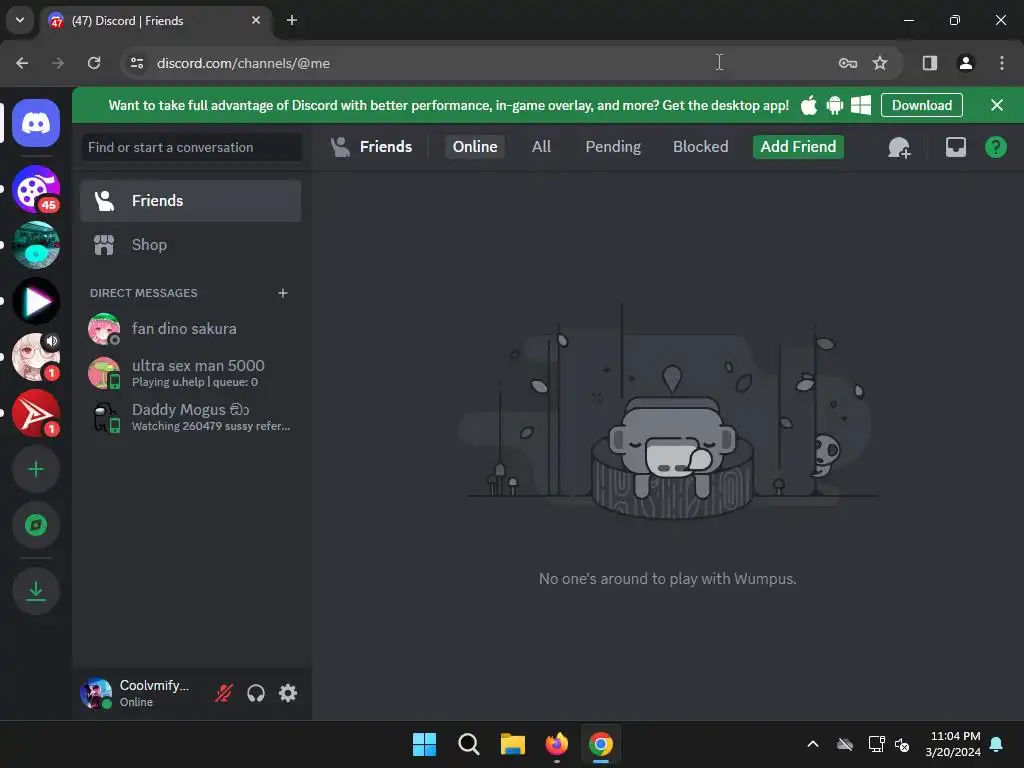Switch to the All friends tab
Viewport: 1024px width, 768px height.
(541, 147)
